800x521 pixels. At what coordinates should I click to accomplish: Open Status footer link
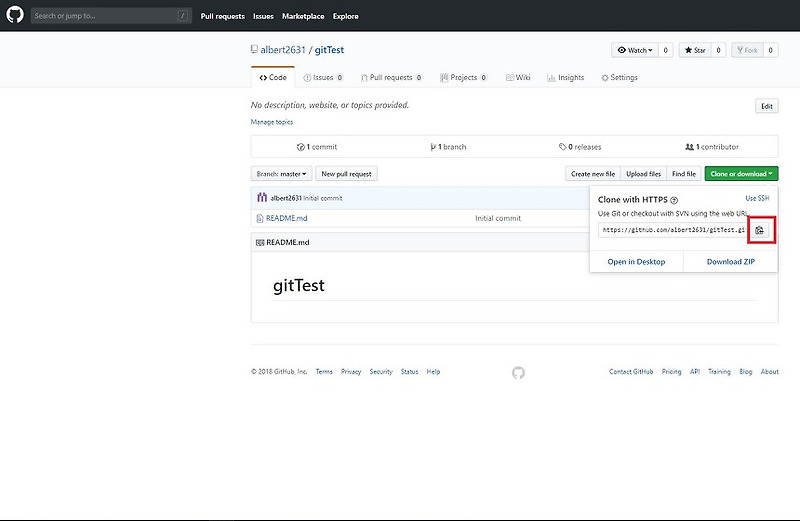click(x=409, y=372)
